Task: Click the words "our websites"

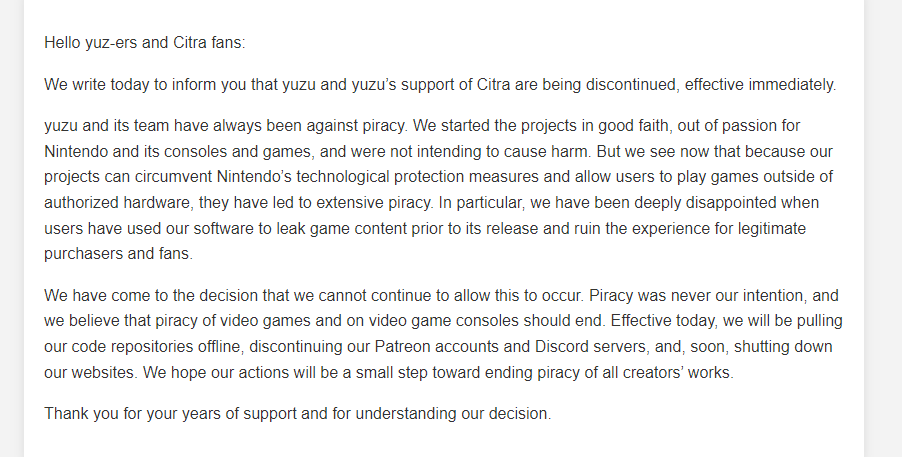Action: pos(90,373)
